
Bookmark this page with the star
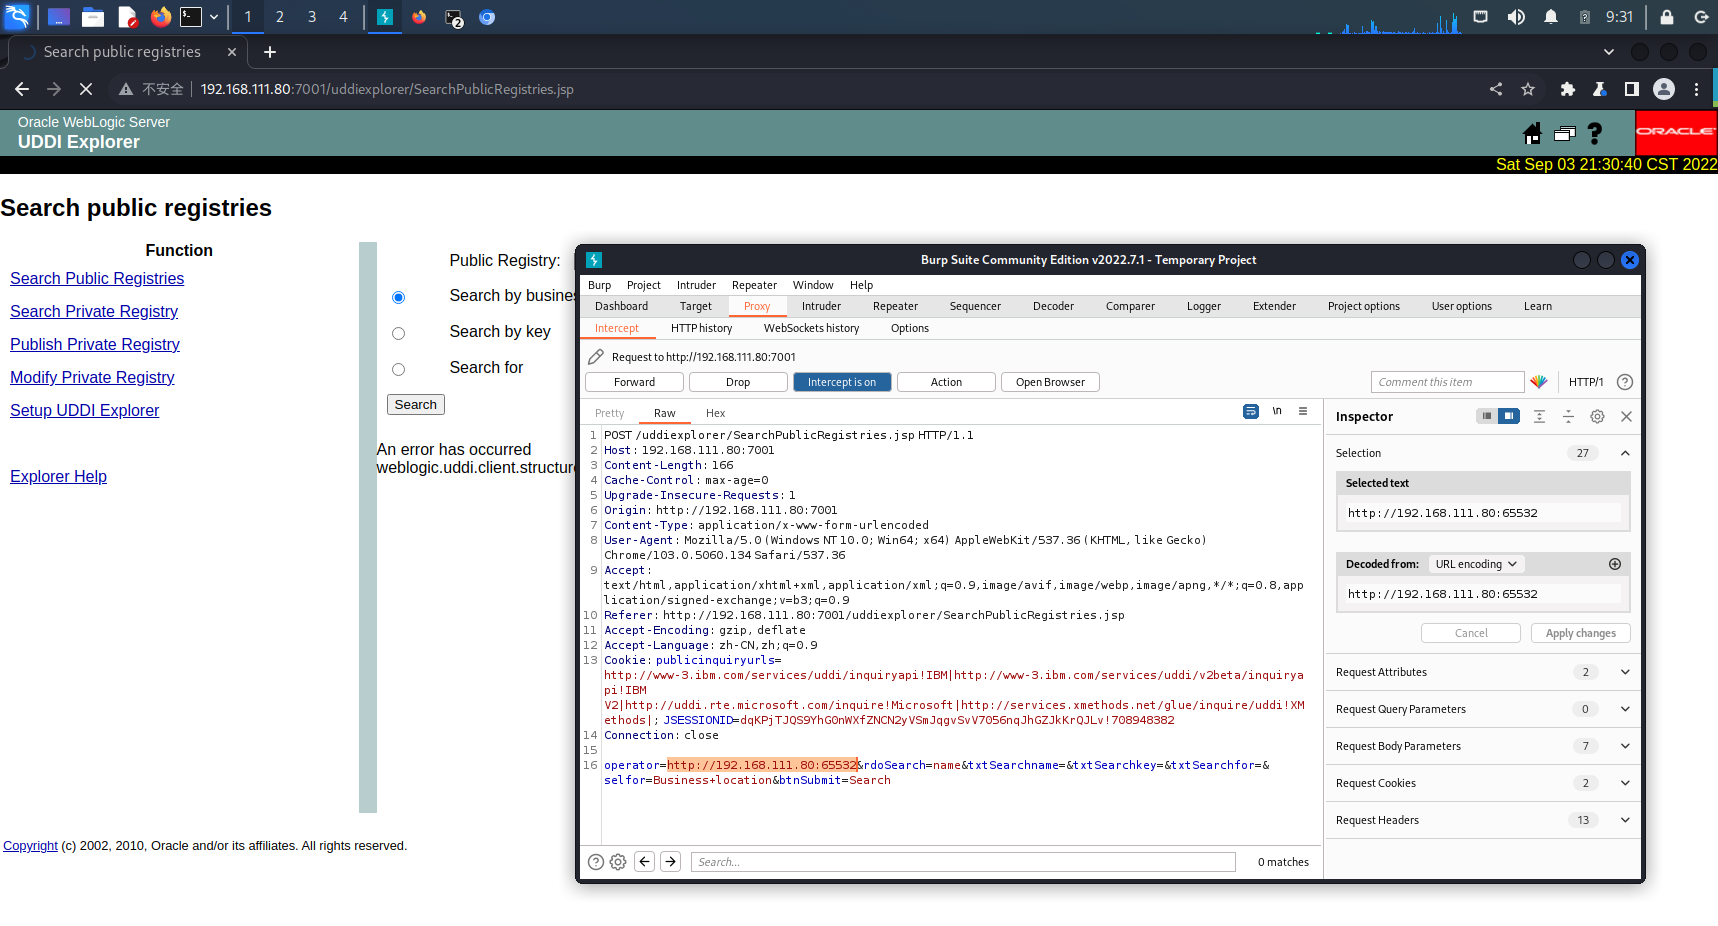1528,89
